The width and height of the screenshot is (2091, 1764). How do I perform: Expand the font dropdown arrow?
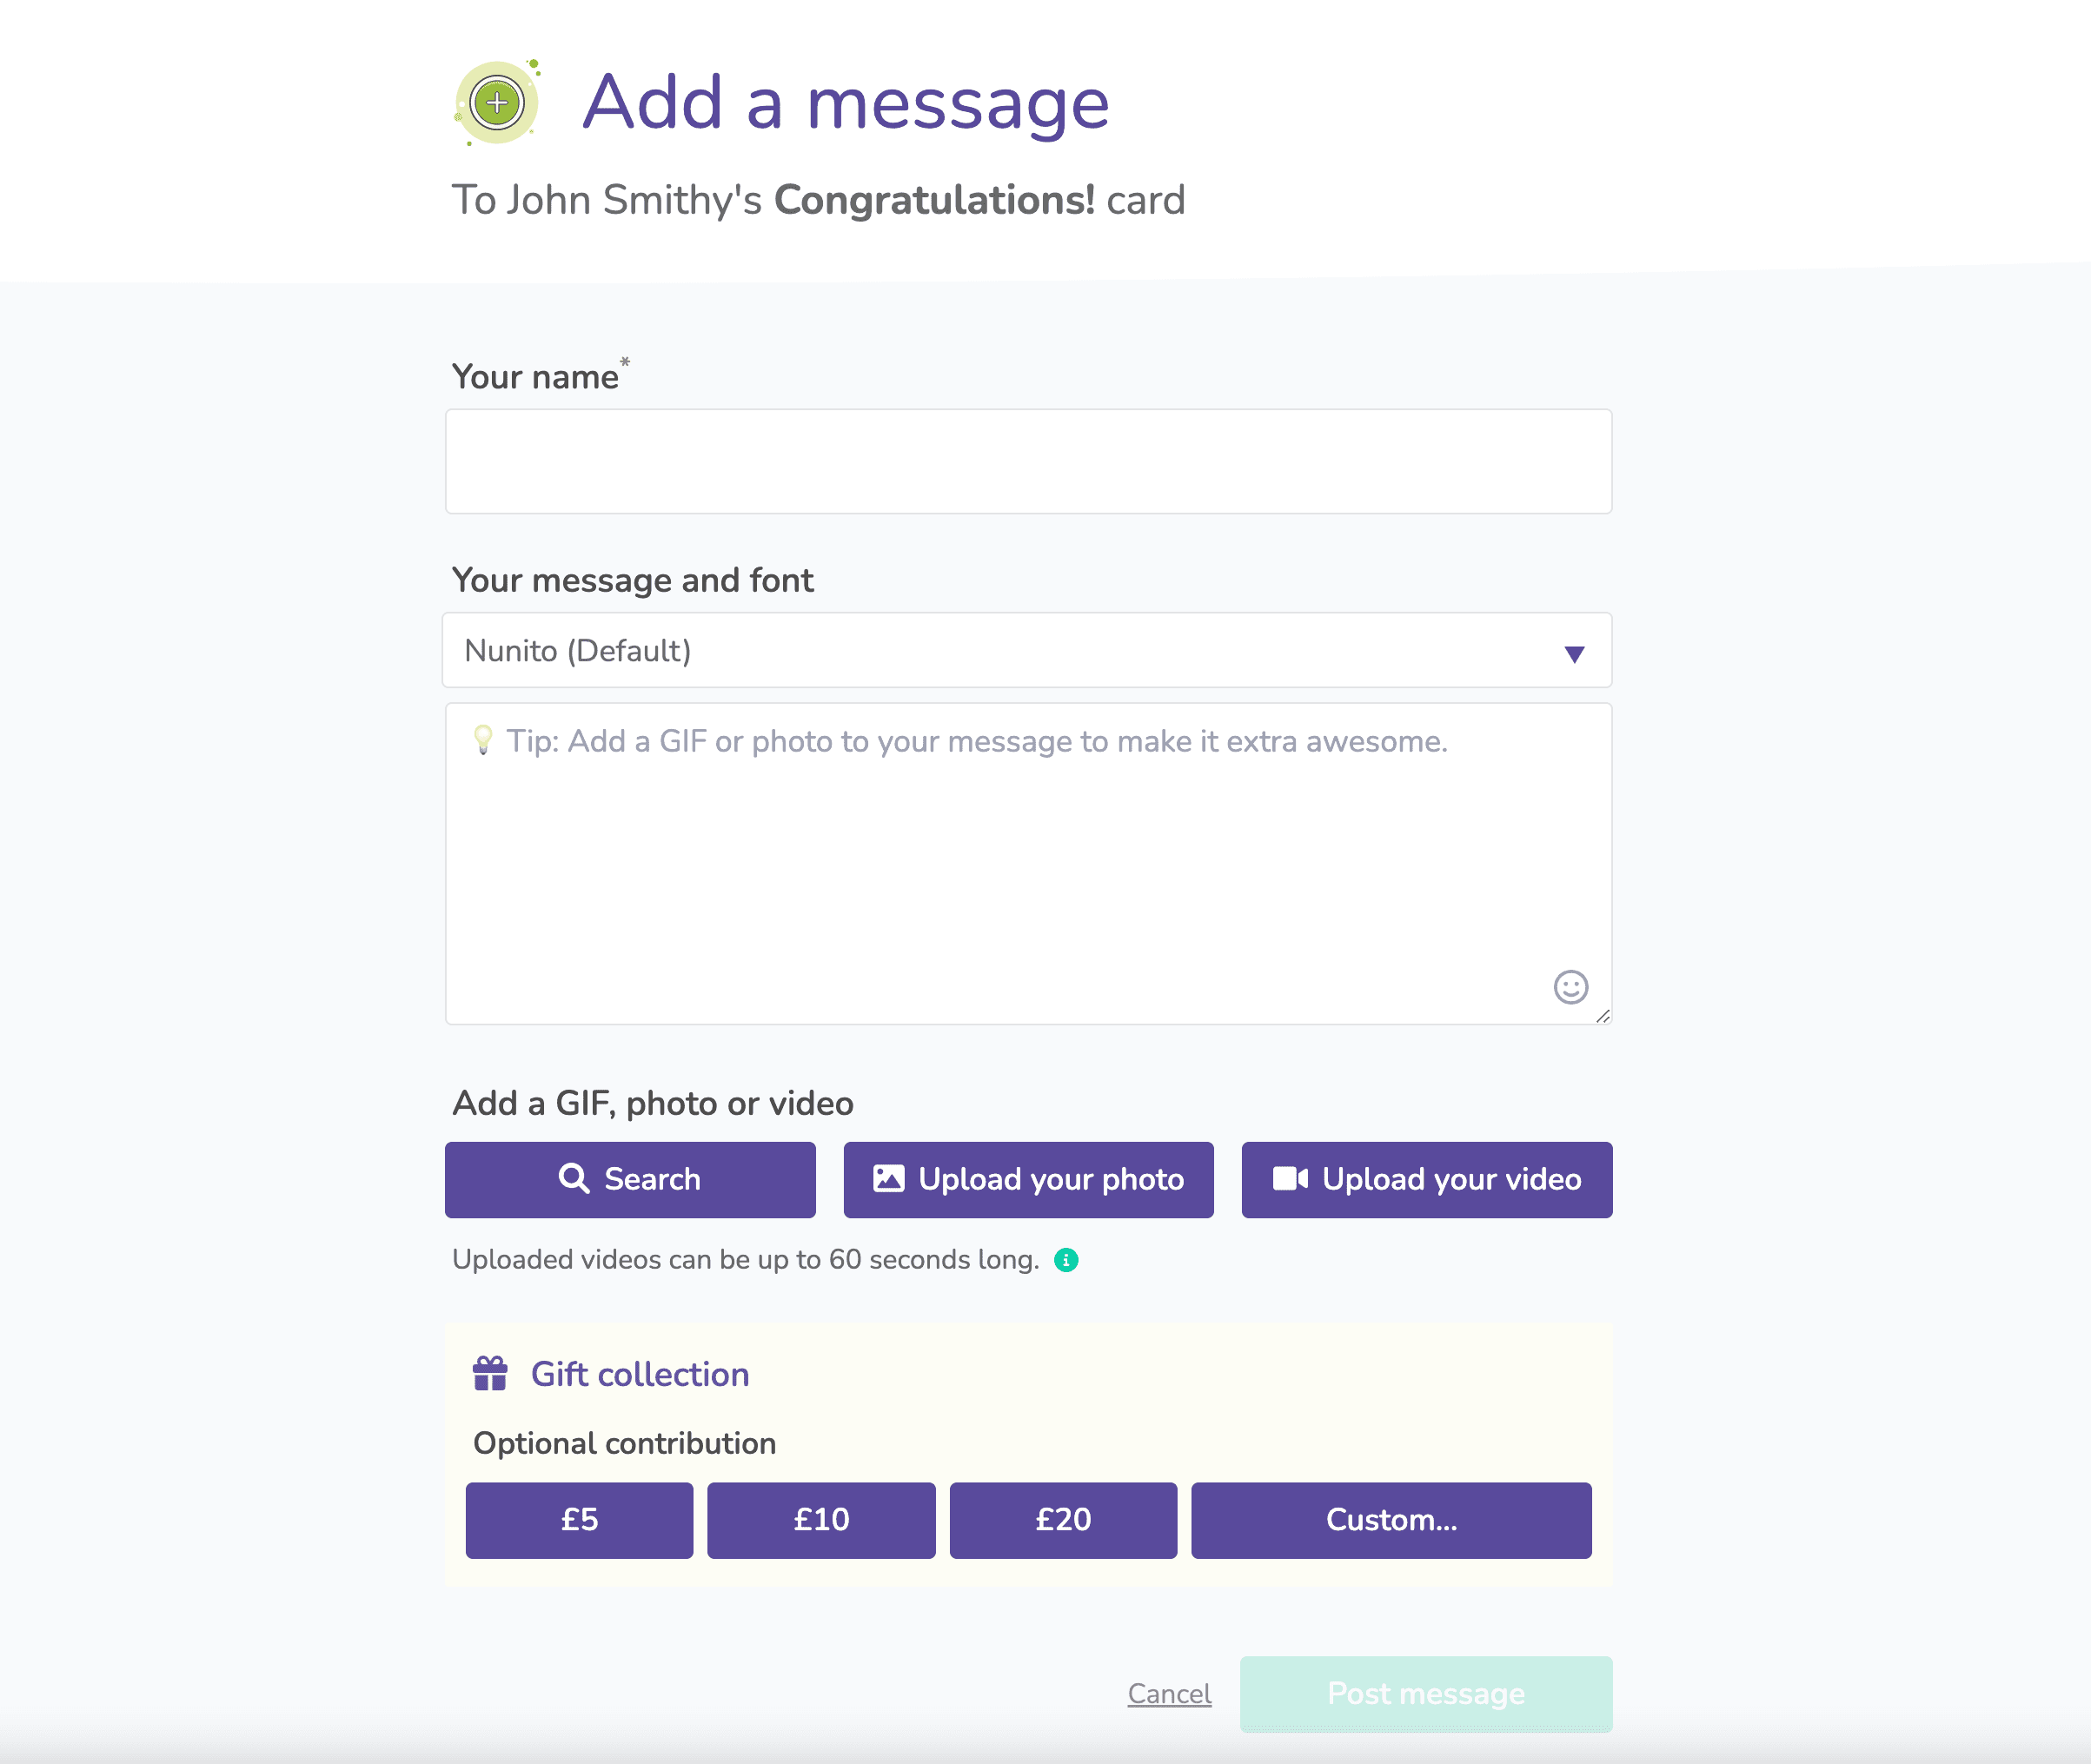1574,654
